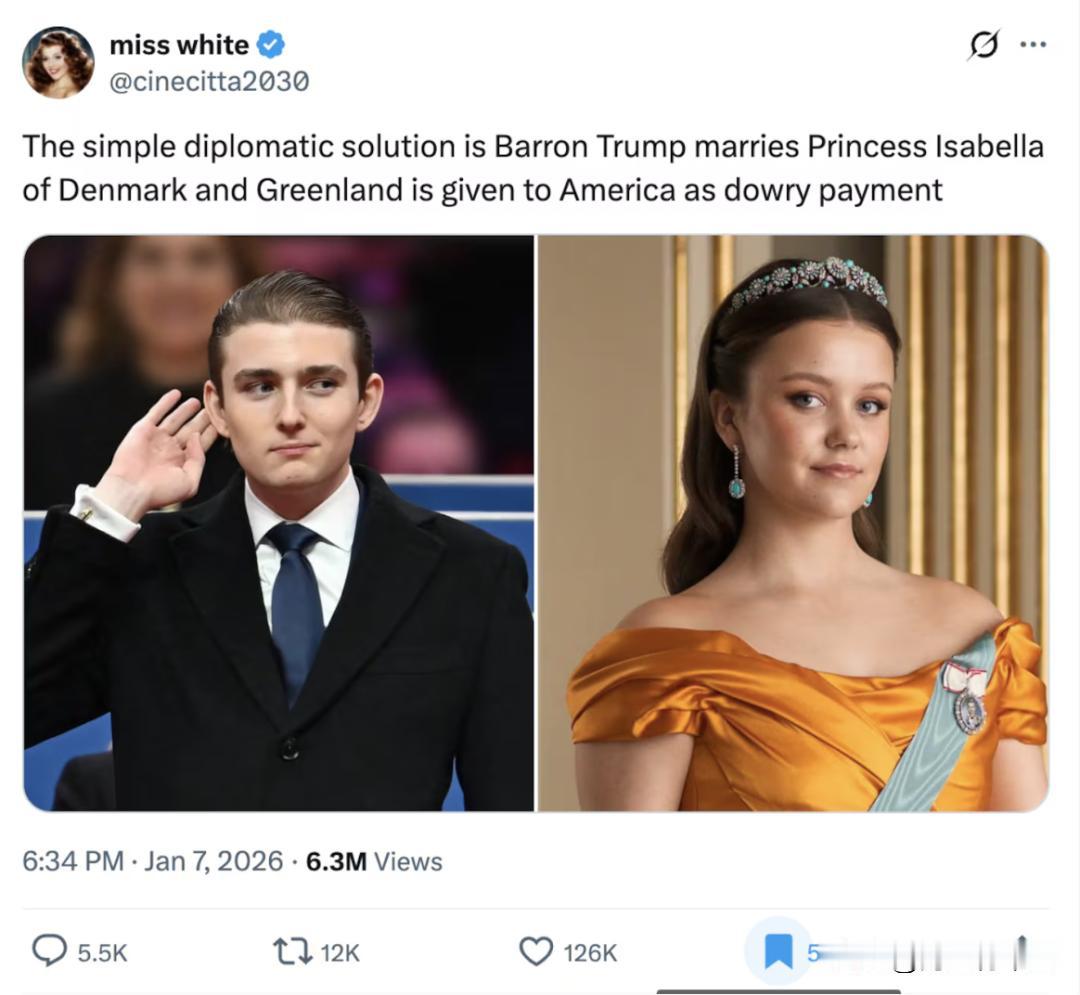The image size is (1080, 995).
Task: Click the reply speech bubble icon
Action: (49, 952)
